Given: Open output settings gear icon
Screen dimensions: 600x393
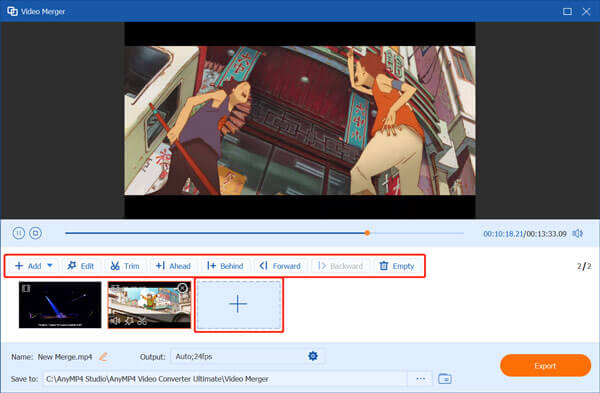Looking at the screenshot, I should (313, 356).
